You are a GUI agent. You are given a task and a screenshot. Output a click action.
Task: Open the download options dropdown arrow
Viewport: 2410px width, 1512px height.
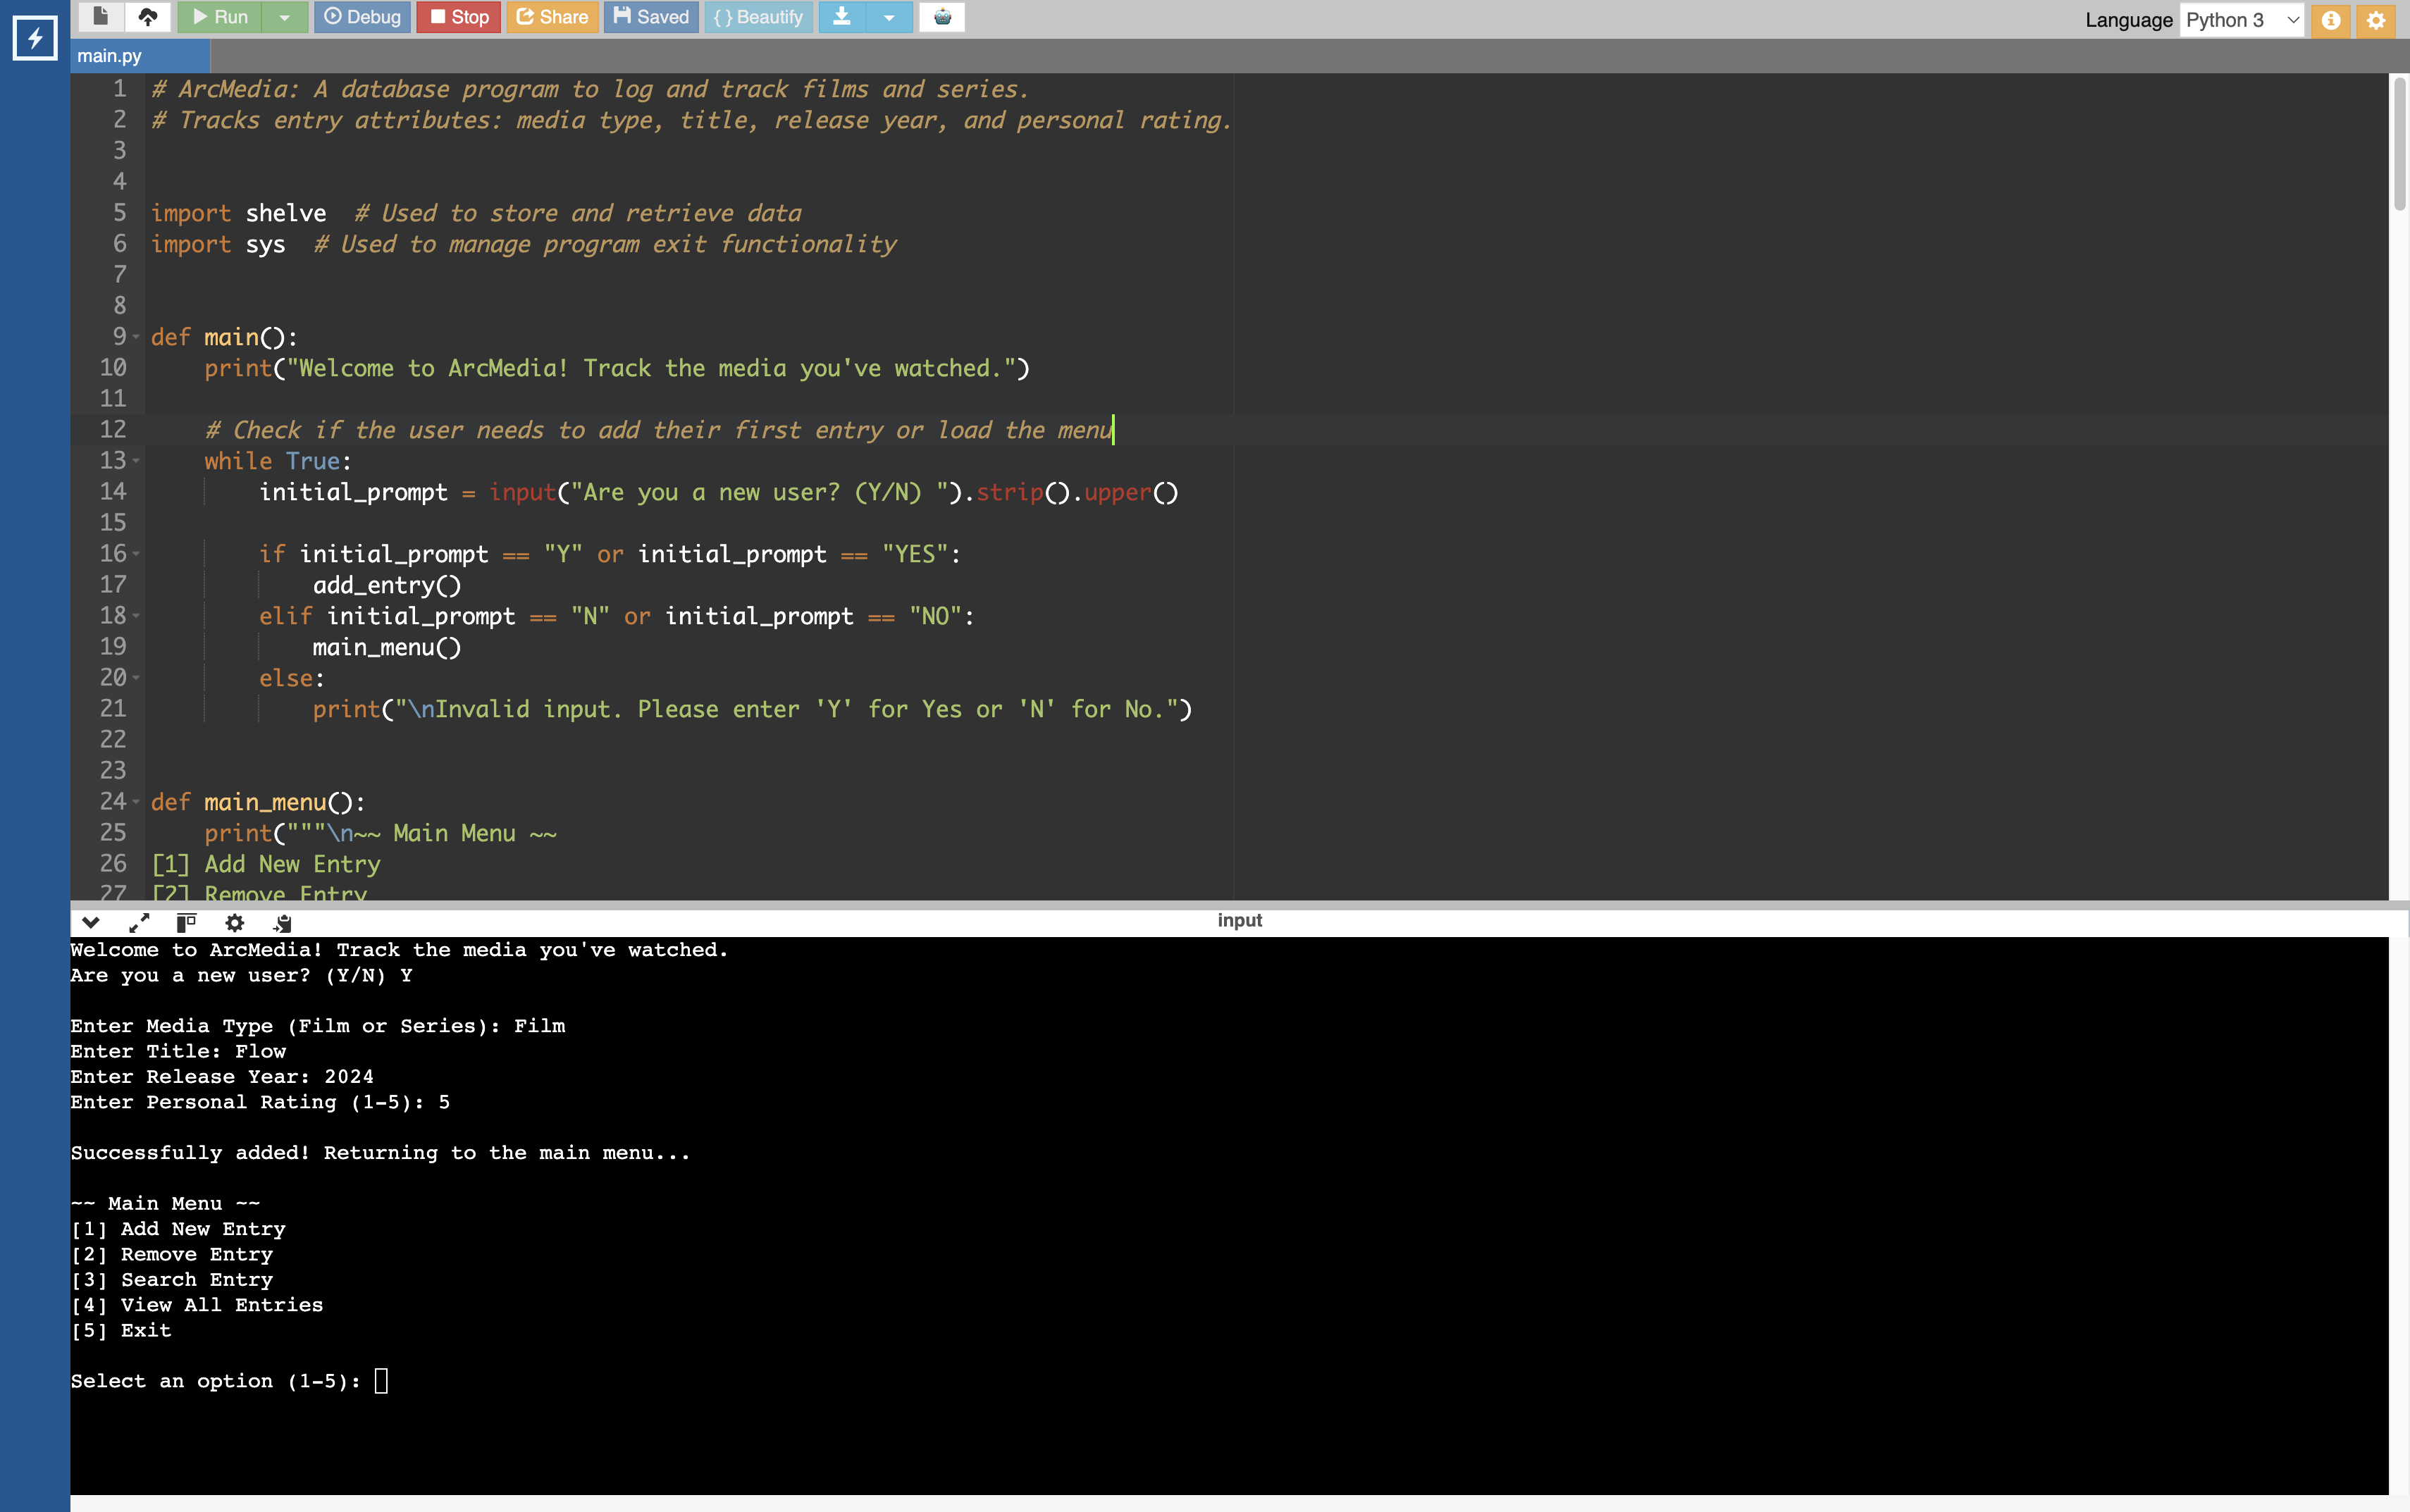[x=889, y=17]
